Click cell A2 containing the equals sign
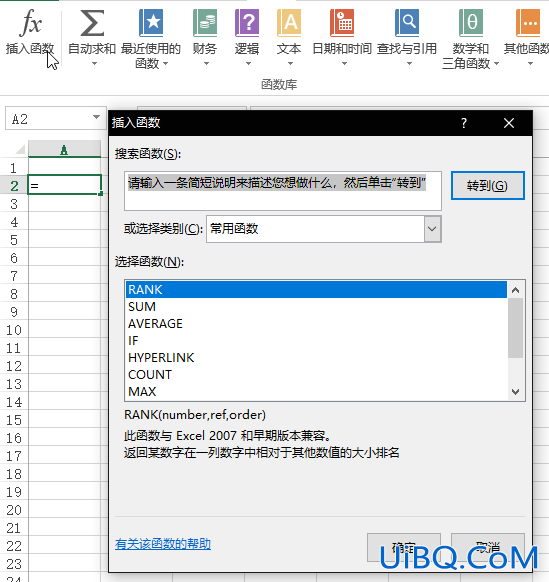This screenshot has height=582, width=549. point(64,185)
